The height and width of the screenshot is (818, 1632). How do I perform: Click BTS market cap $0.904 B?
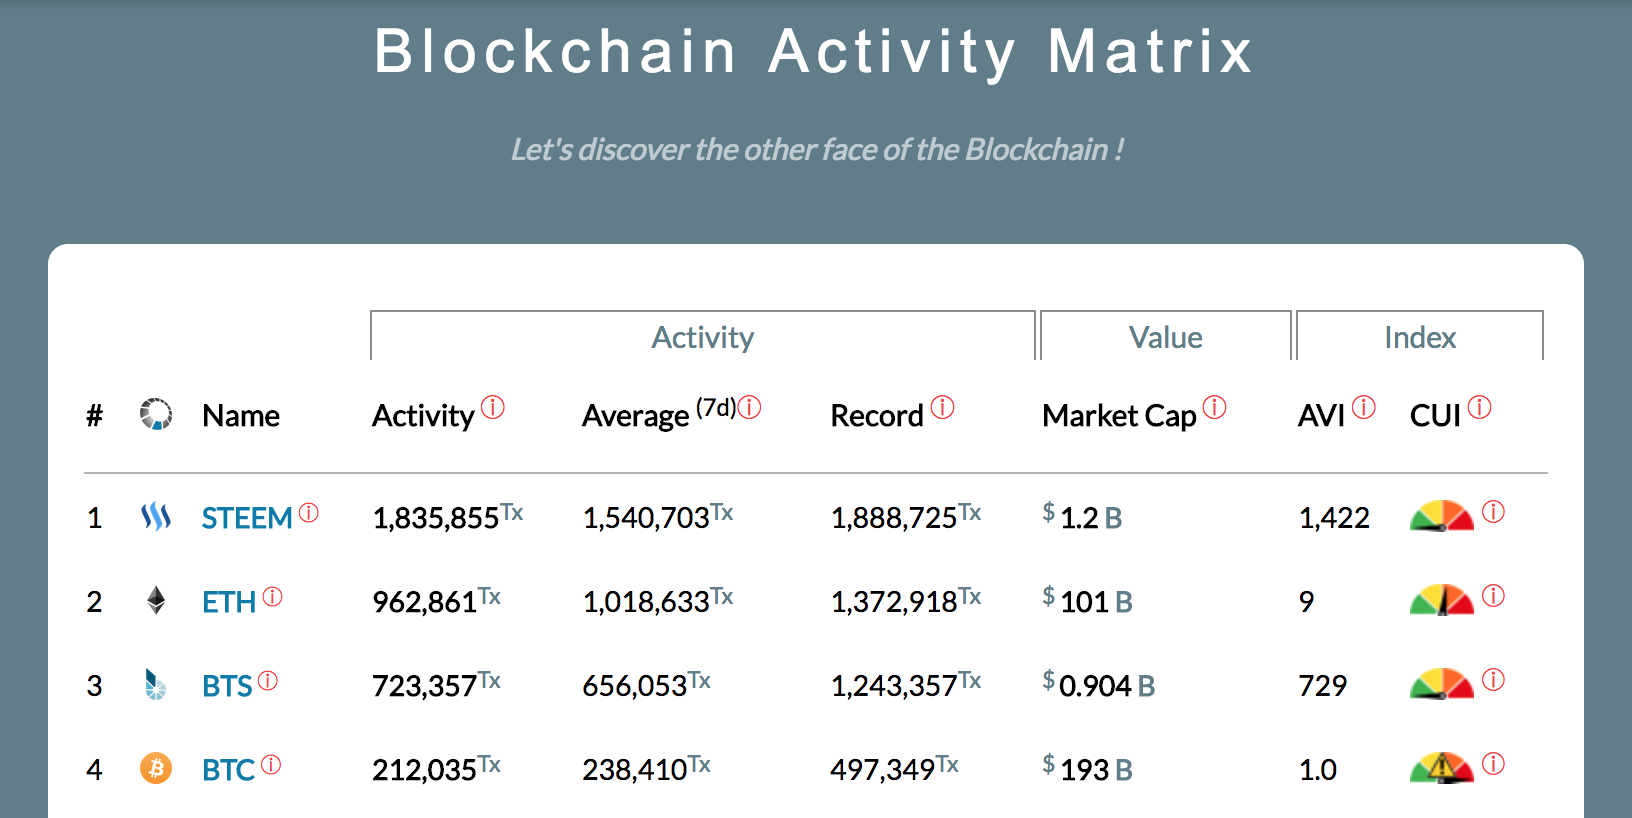click(1099, 684)
